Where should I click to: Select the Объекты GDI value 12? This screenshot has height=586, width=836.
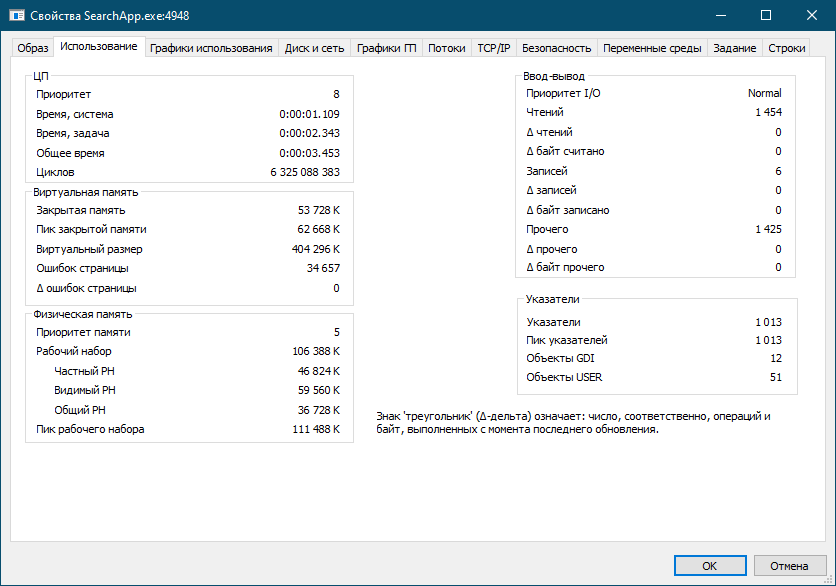tap(776, 358)
